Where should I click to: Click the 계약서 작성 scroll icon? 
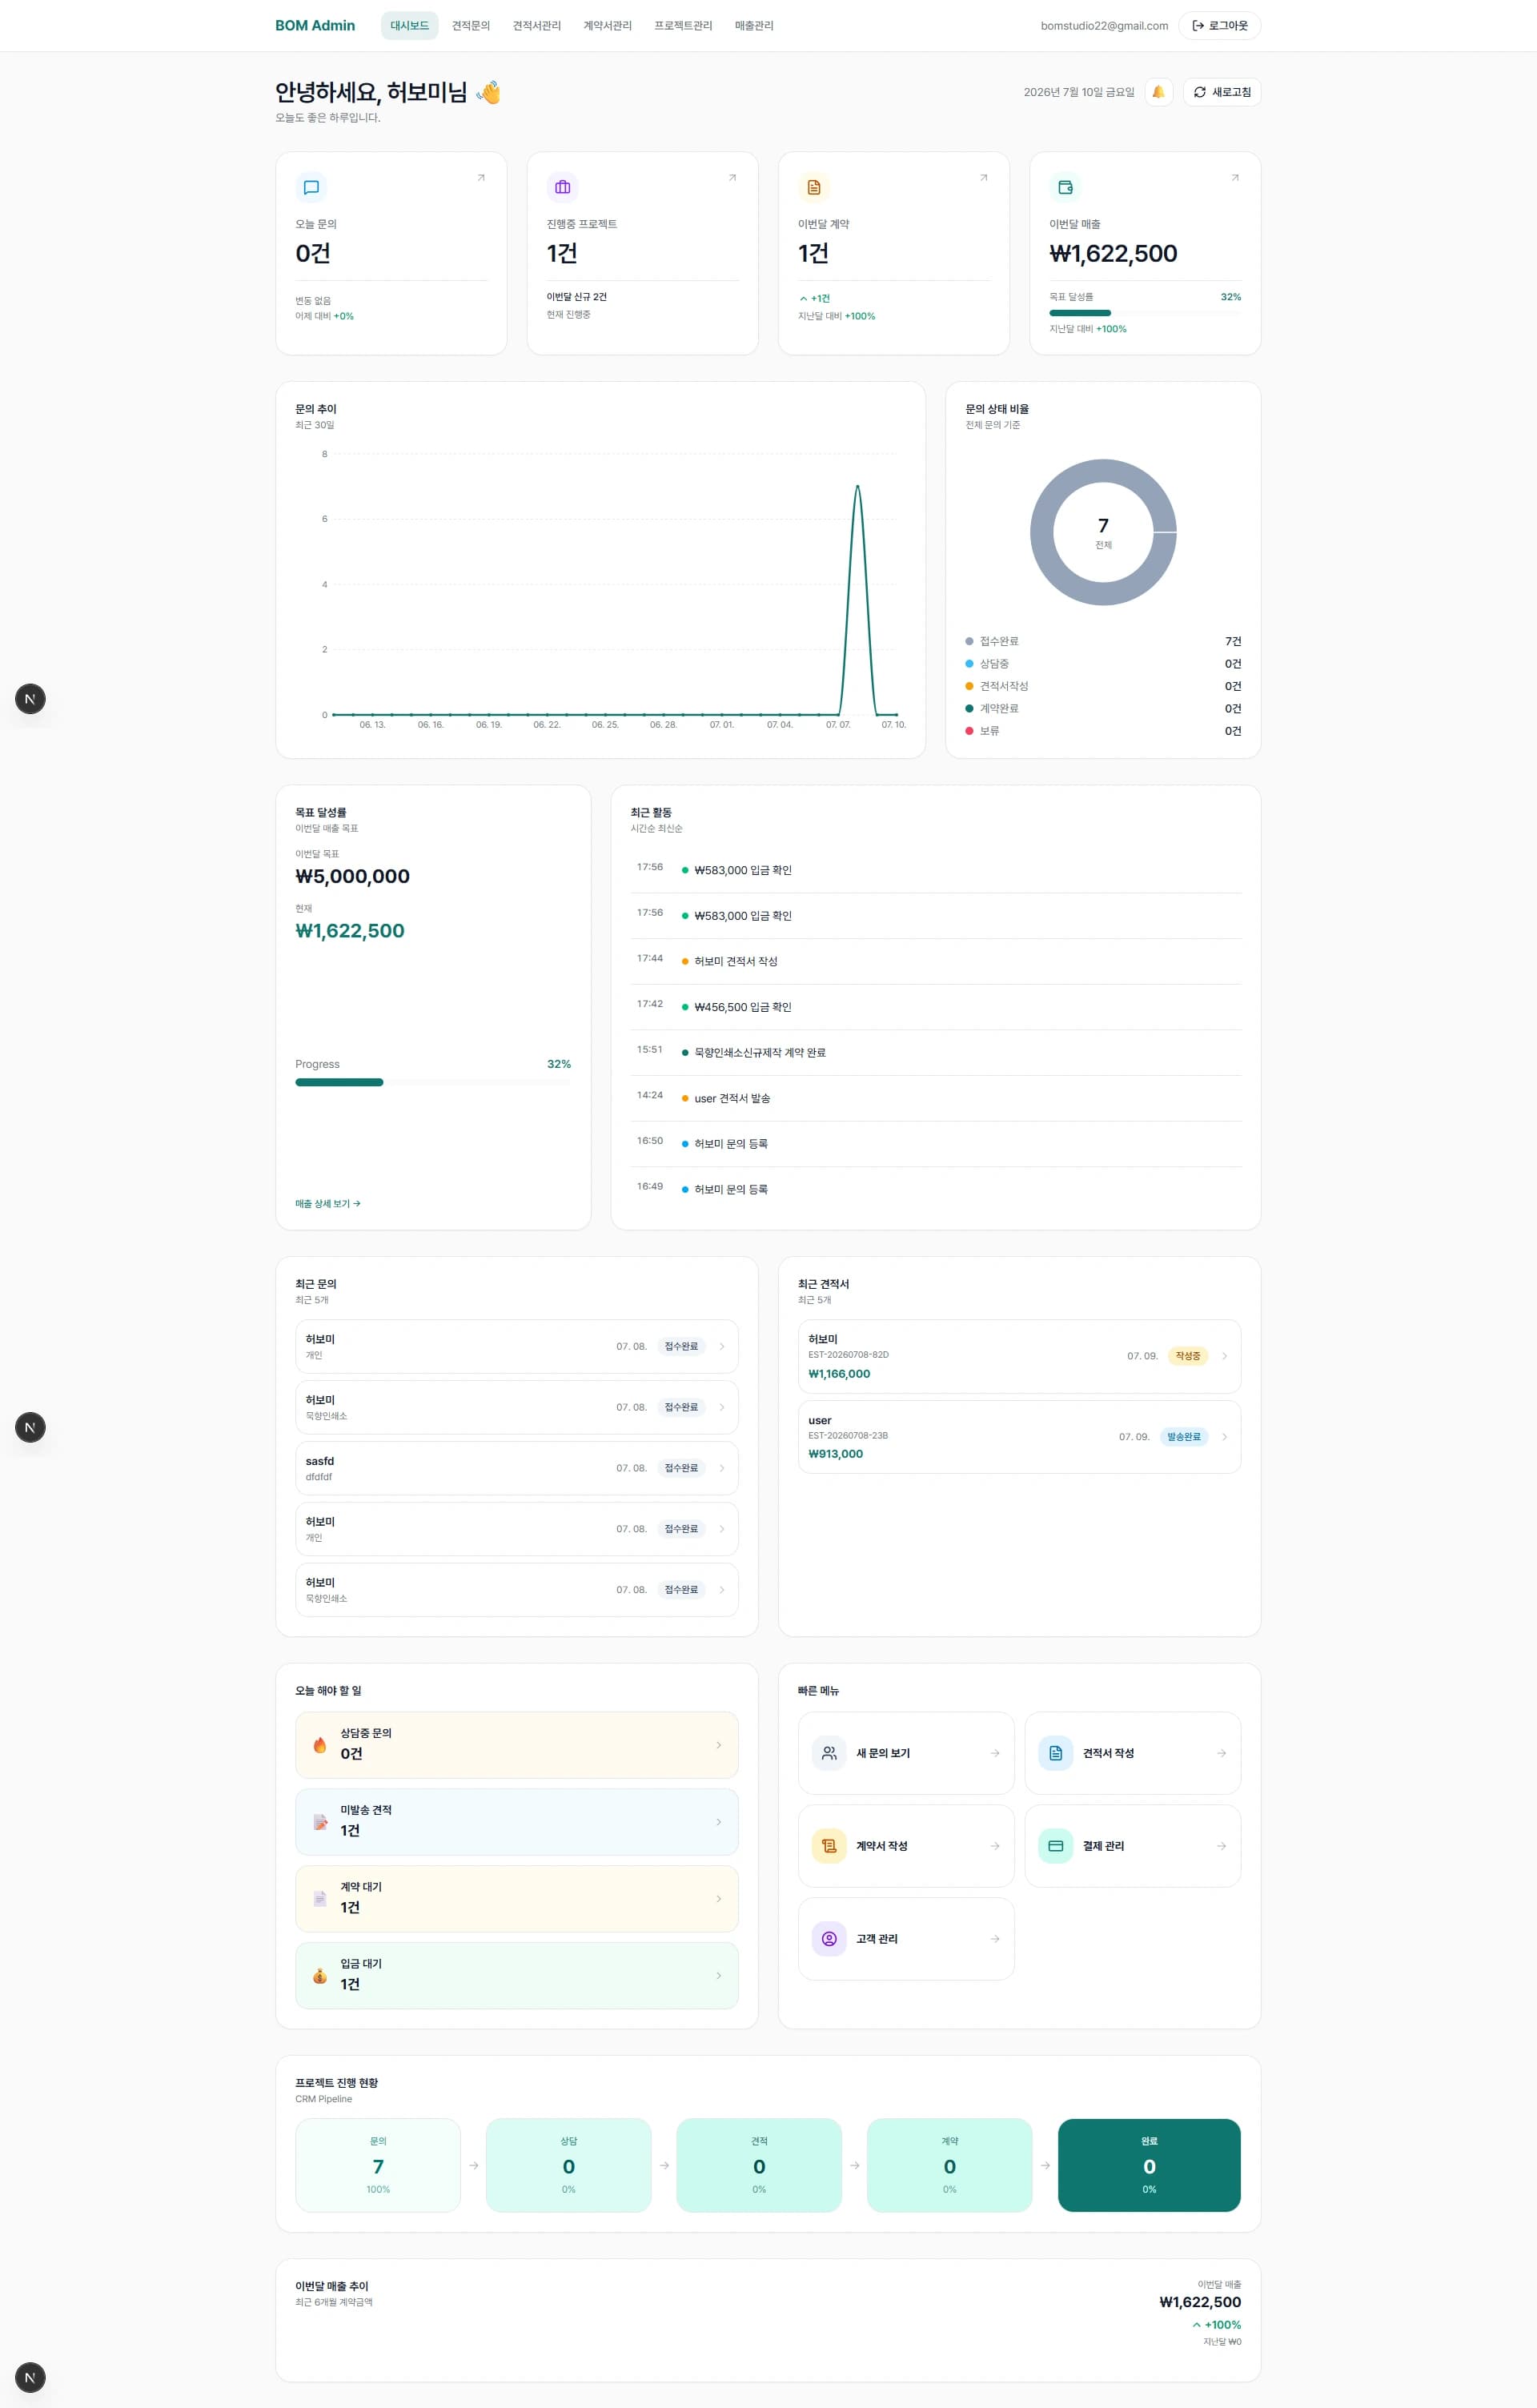click(x=829, y=1846)
